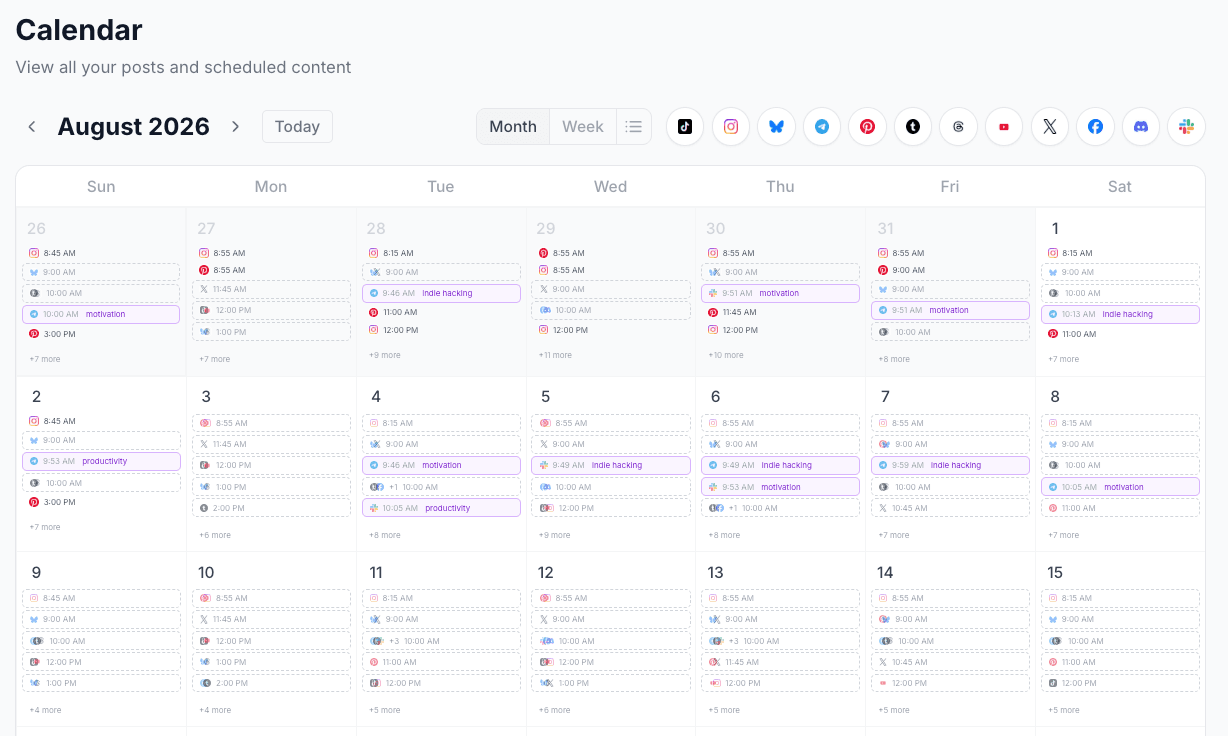
Task: Open 9:49 AM indie hacking post on August 5
Action: [x=611, y=465]
